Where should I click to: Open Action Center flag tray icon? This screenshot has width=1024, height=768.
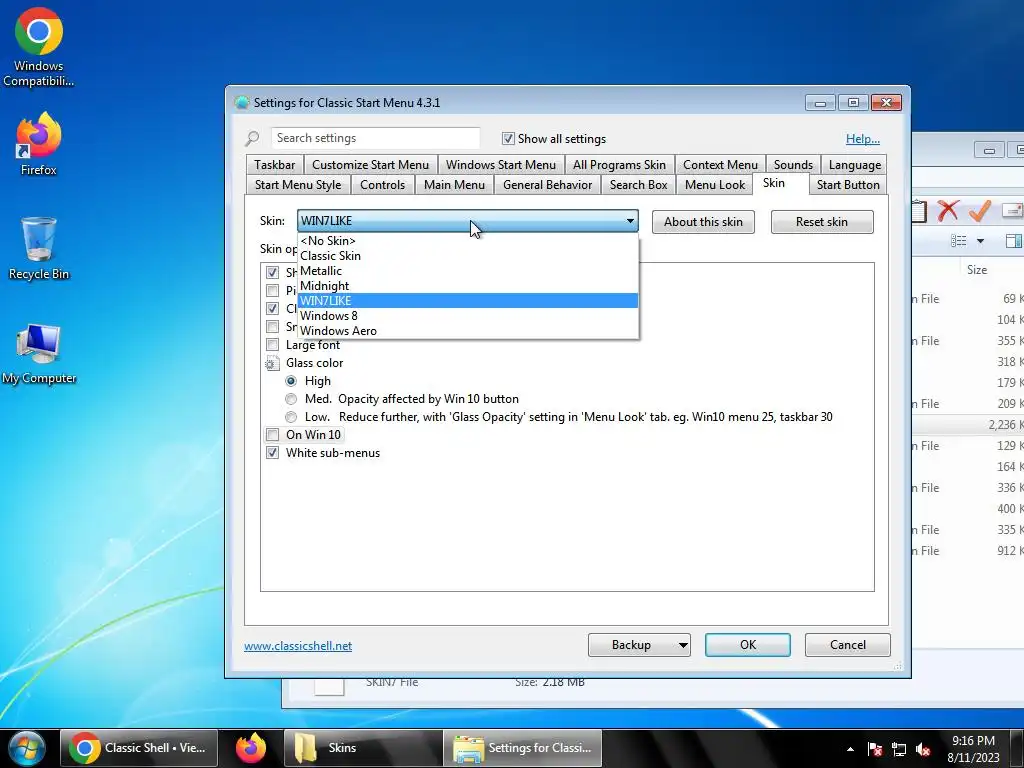coord(875,750)
